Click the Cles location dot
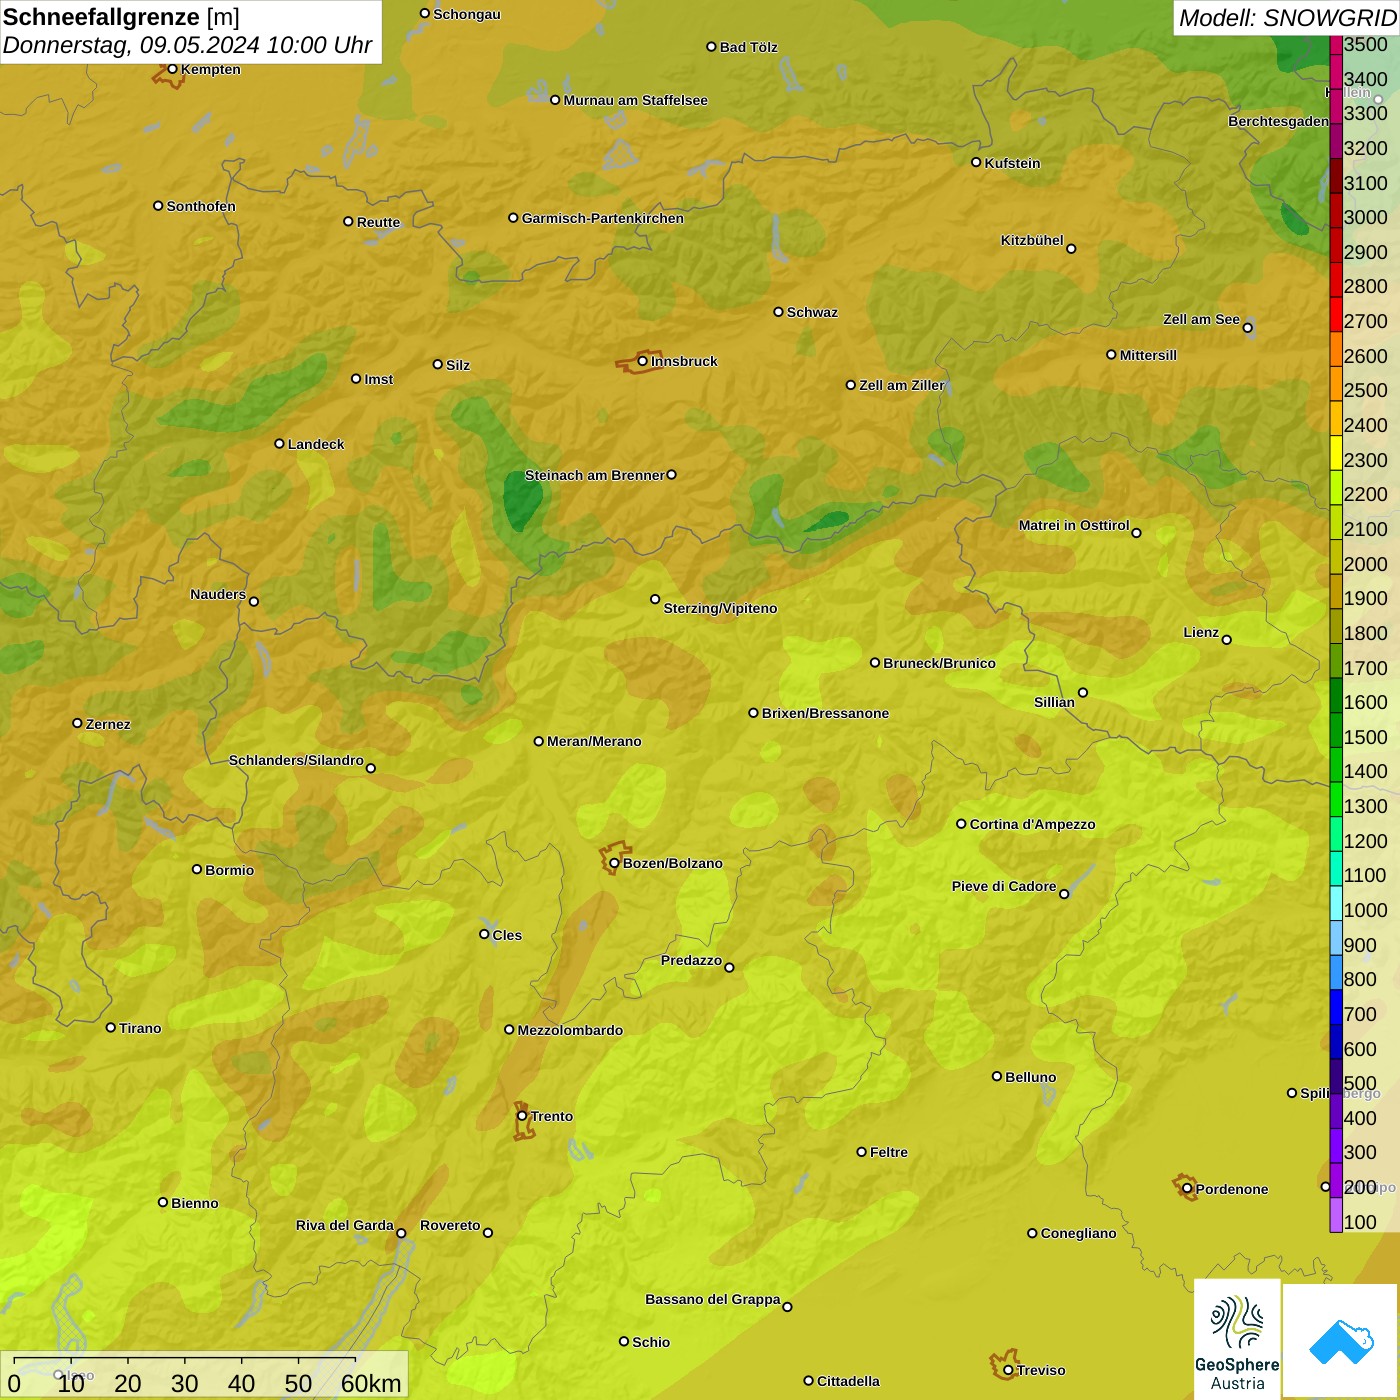Screen dimensions: 1400x1400 pos(484,934)
